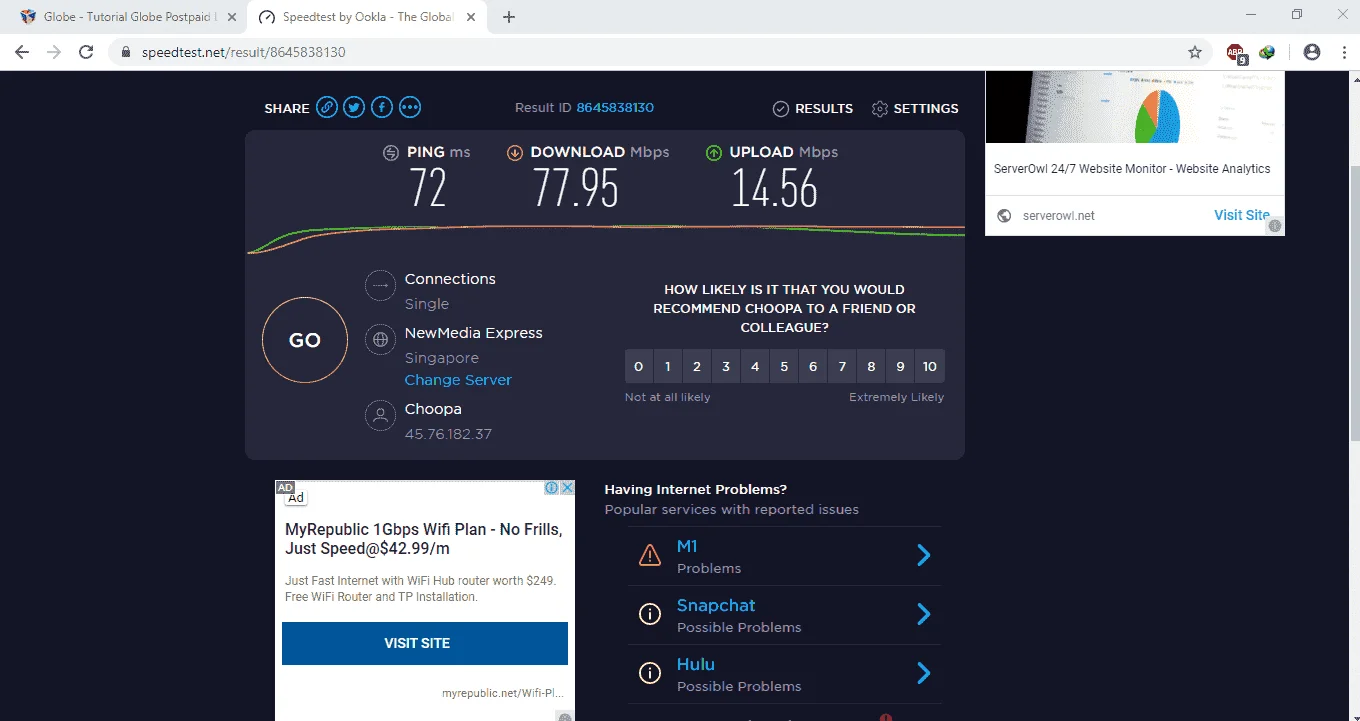This screenshot has width=1360, height=721.
Task: Open the AdChoices info icon on MyRepublic ad
Action: coord(551,488)
